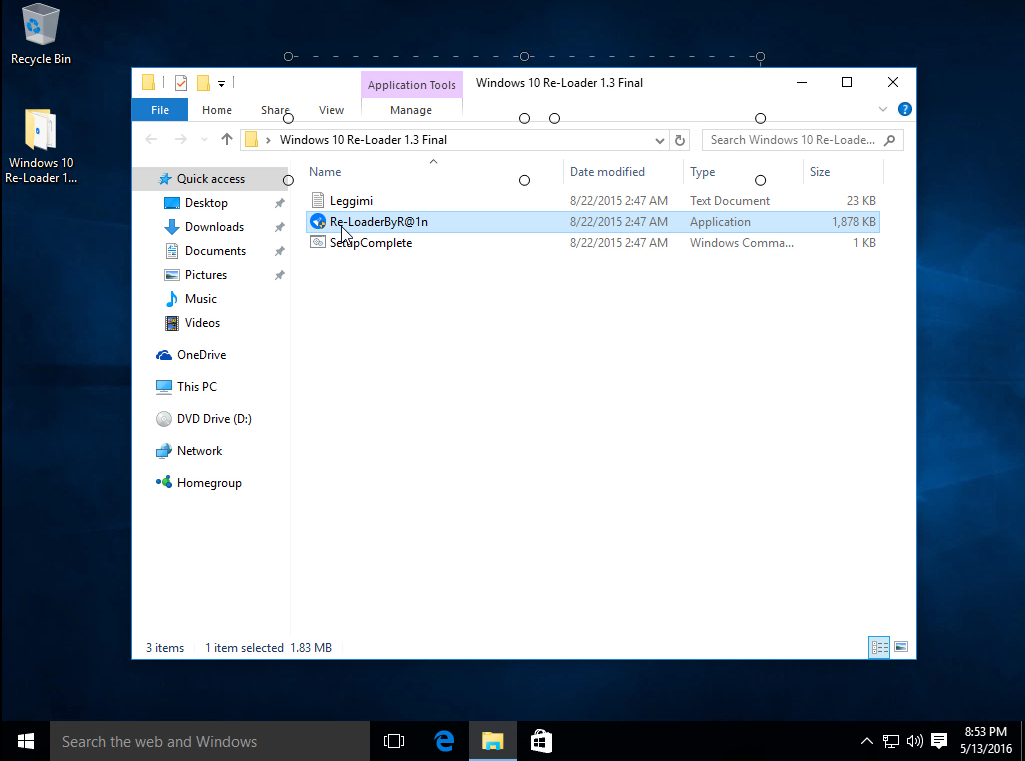Viewport: 1025px width, 761px height.
Task: Open the network status tray icon
Action: [890, 741]
